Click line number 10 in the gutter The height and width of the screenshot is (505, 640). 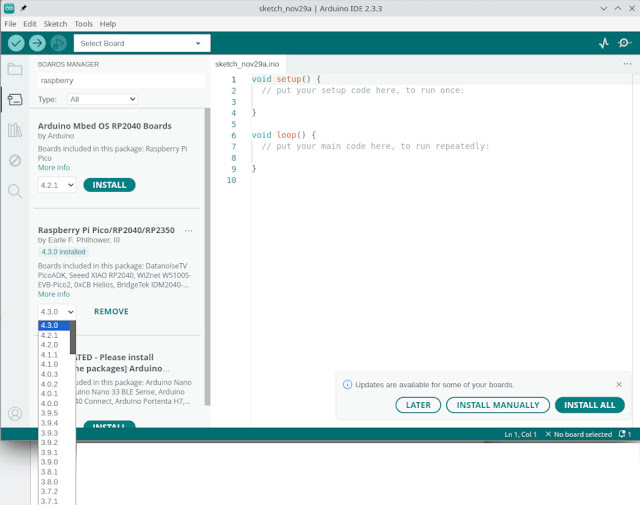pos(231,180)
